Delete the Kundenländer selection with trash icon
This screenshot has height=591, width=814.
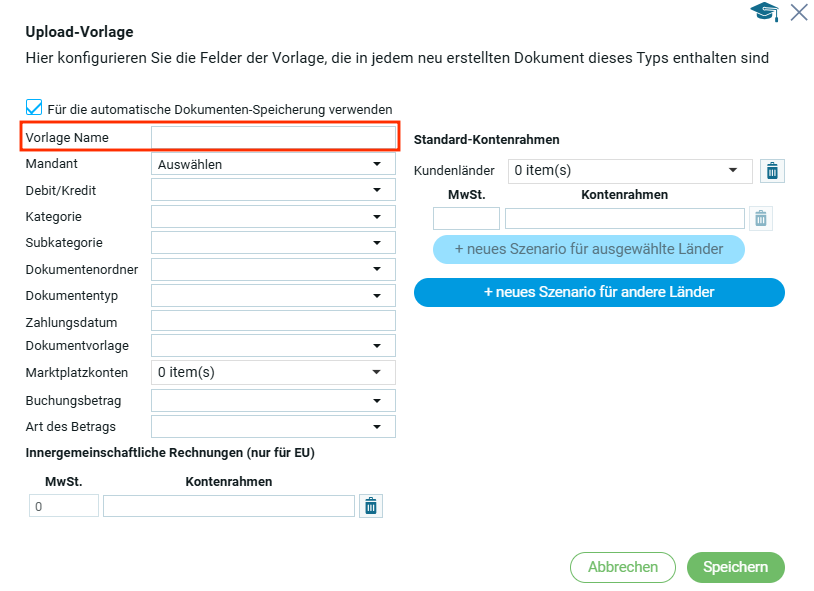(x=772, y=171)
